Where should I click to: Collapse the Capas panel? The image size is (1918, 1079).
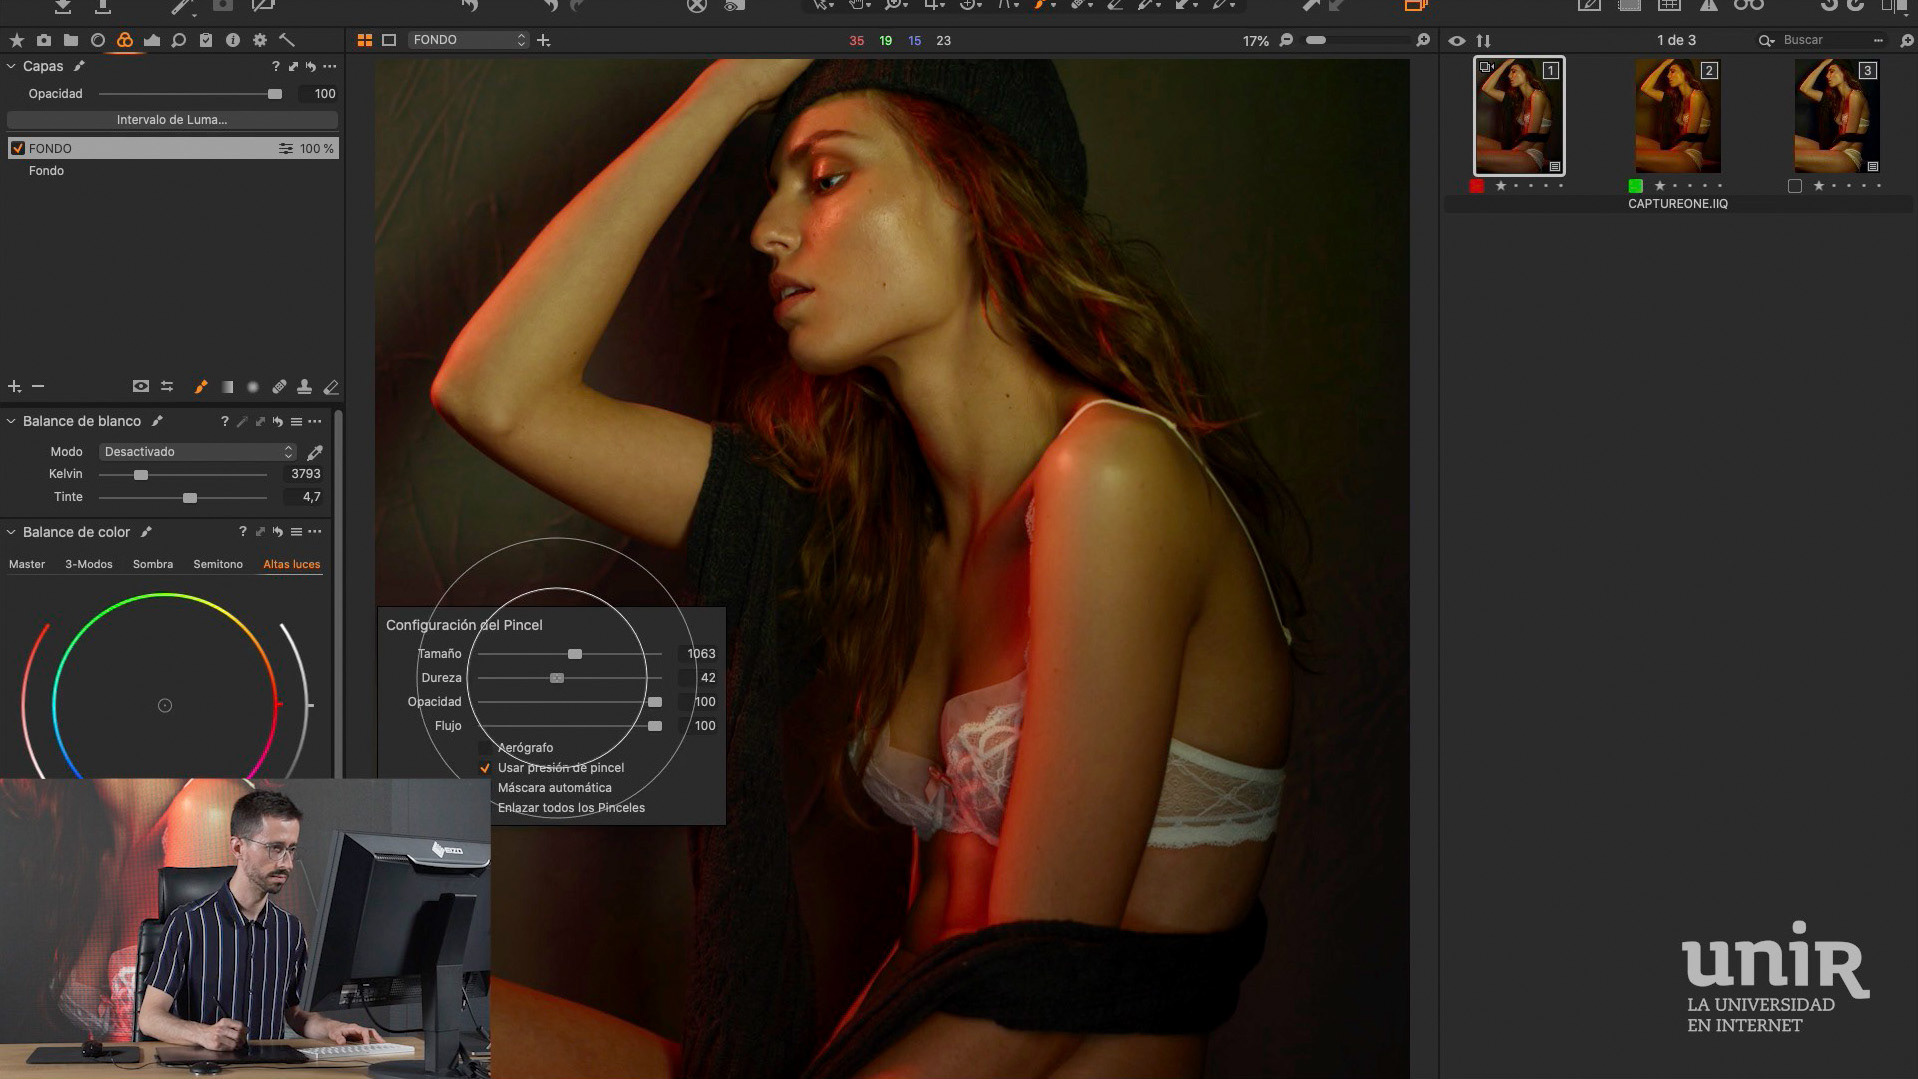pyautogui.click(x=11, y=67)
